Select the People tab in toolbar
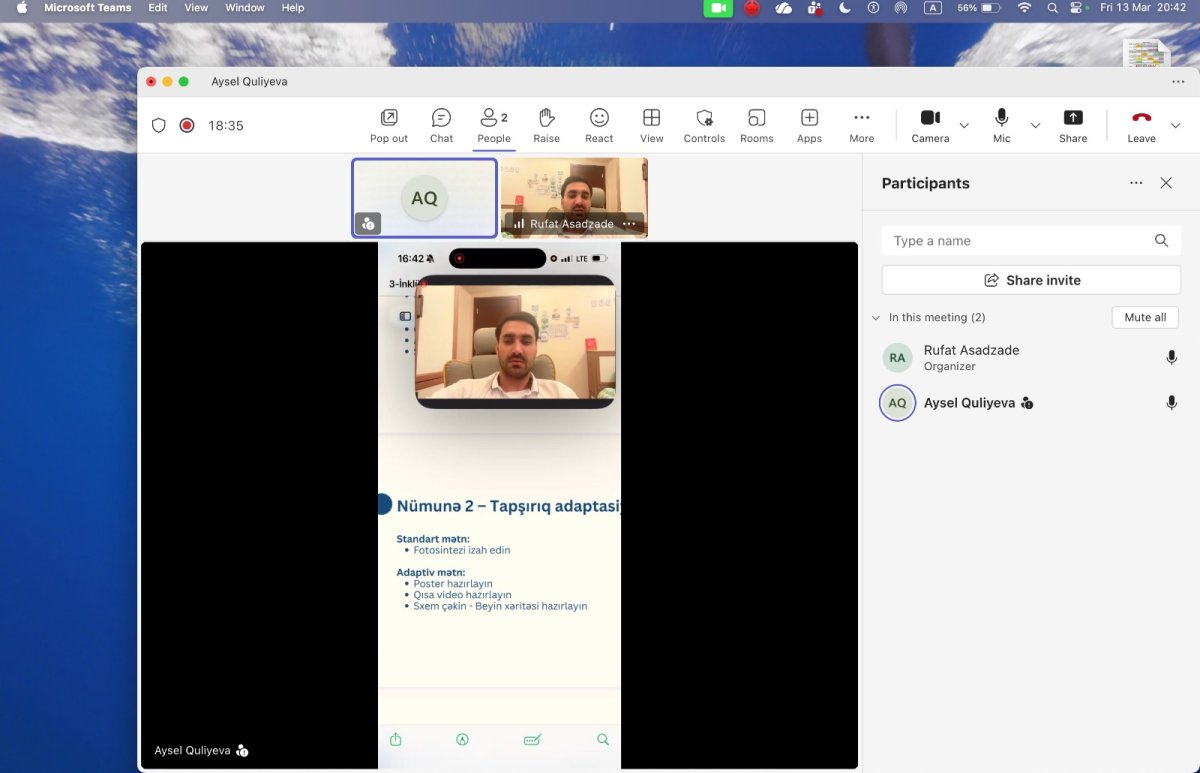 pyautogui.click(x=494, y=126)
